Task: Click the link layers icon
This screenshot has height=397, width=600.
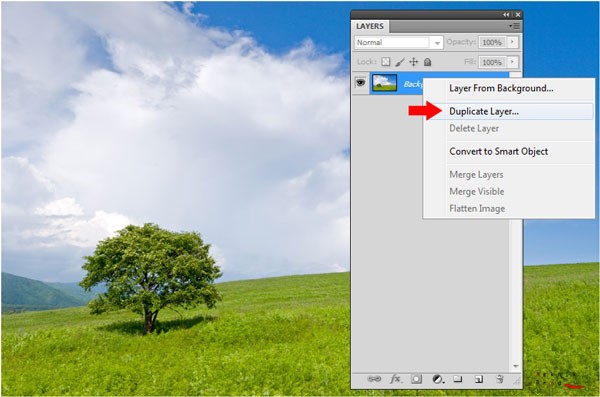Action: pos(374,379)
